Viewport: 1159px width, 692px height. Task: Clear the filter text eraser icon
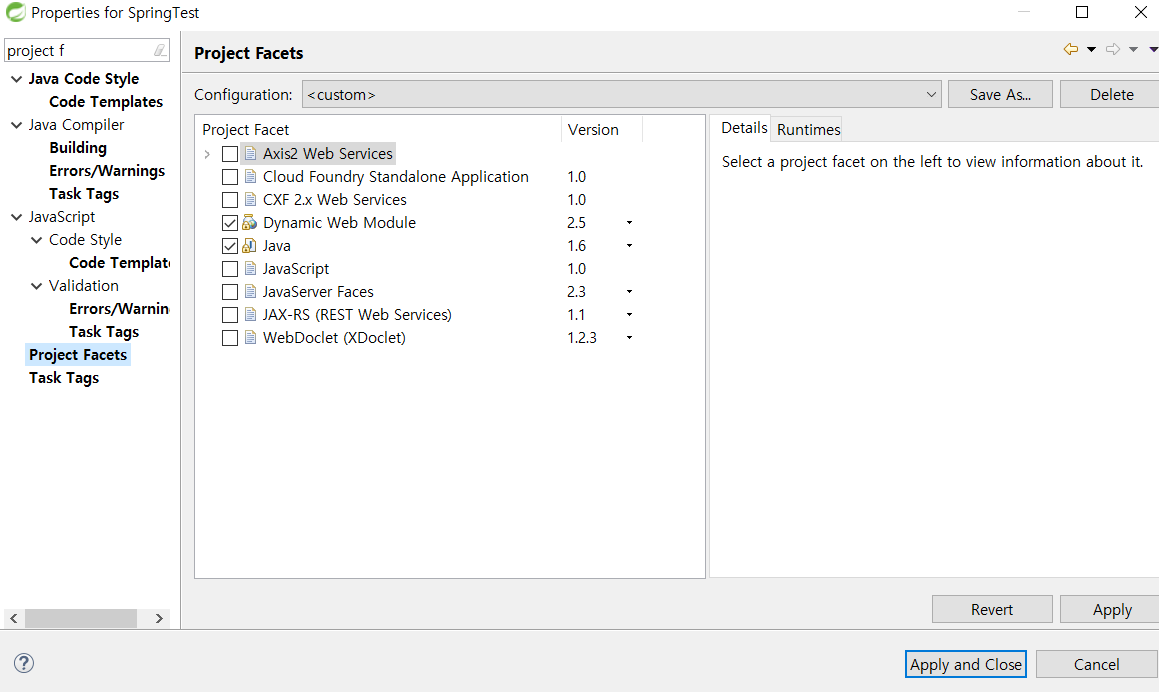(x=160, y=50)
